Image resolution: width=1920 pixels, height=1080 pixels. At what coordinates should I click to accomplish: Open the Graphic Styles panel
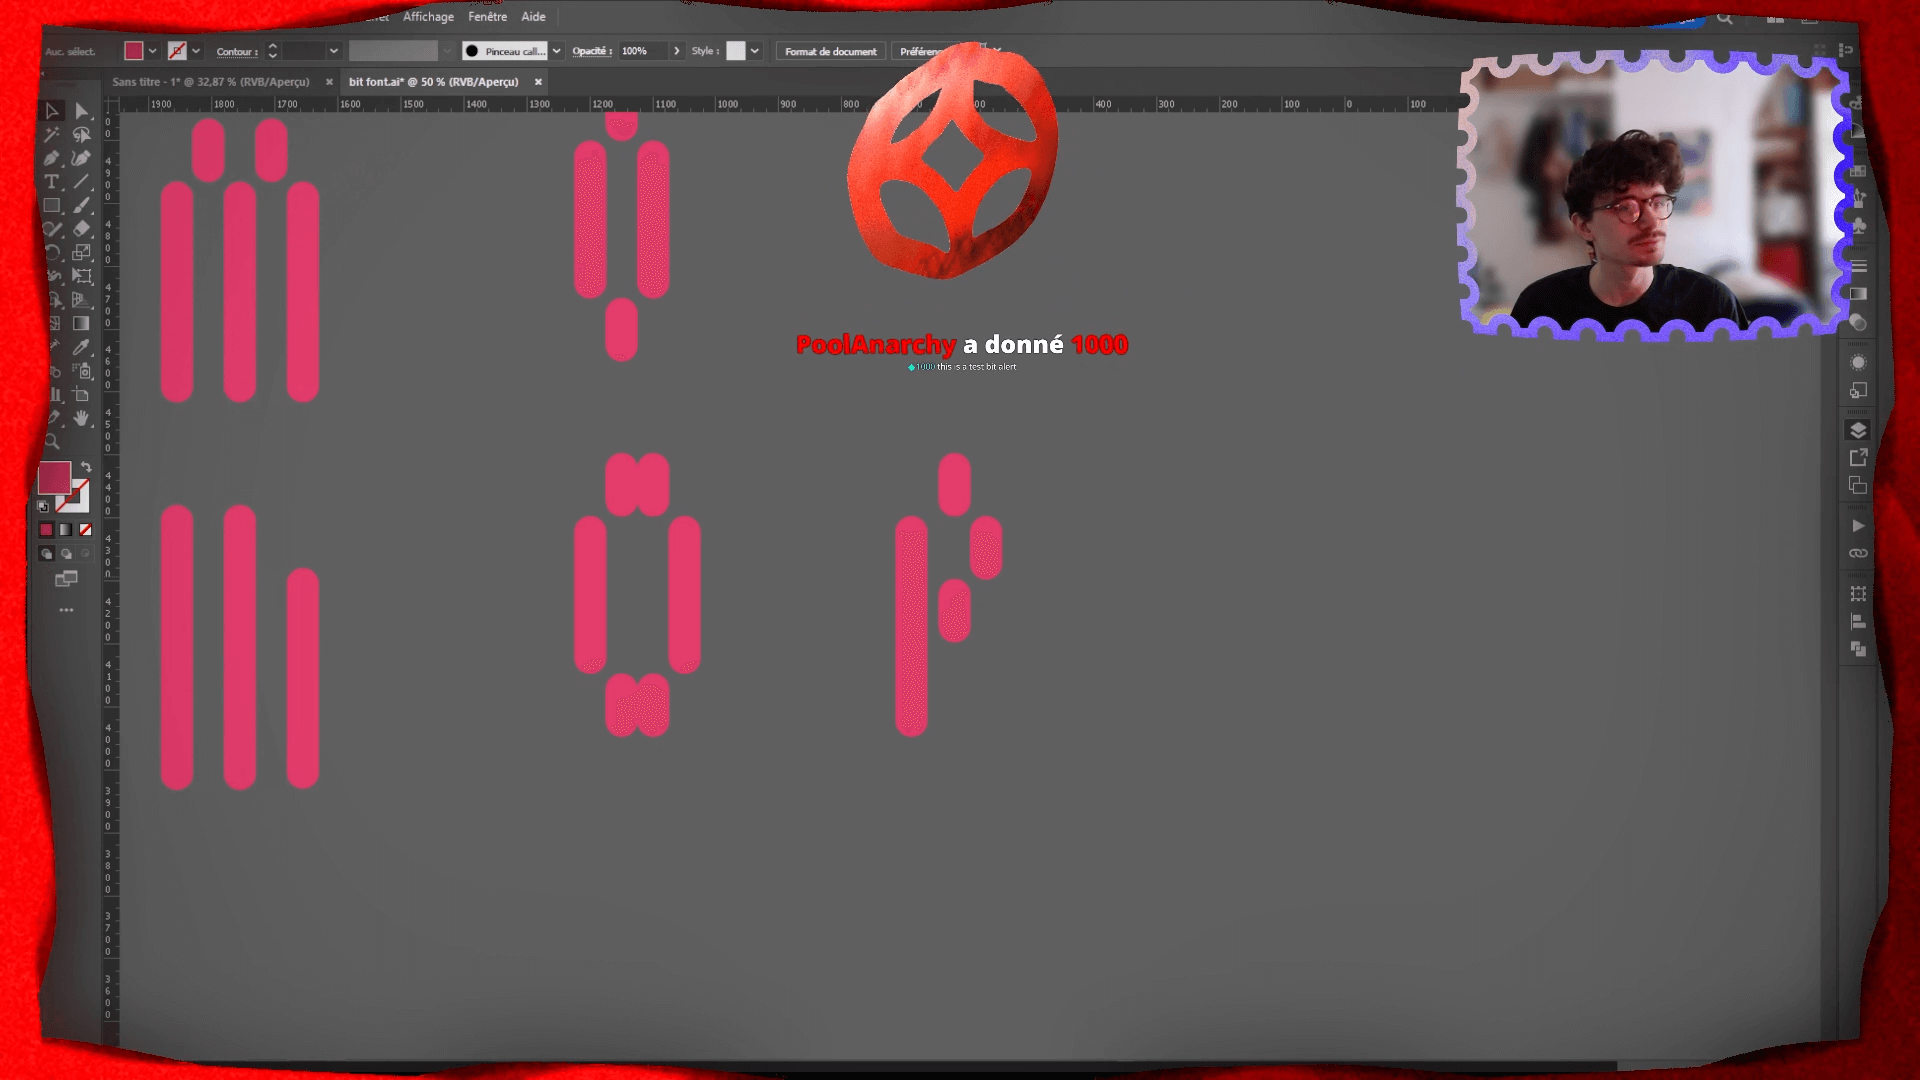[x=1858, y=390]
